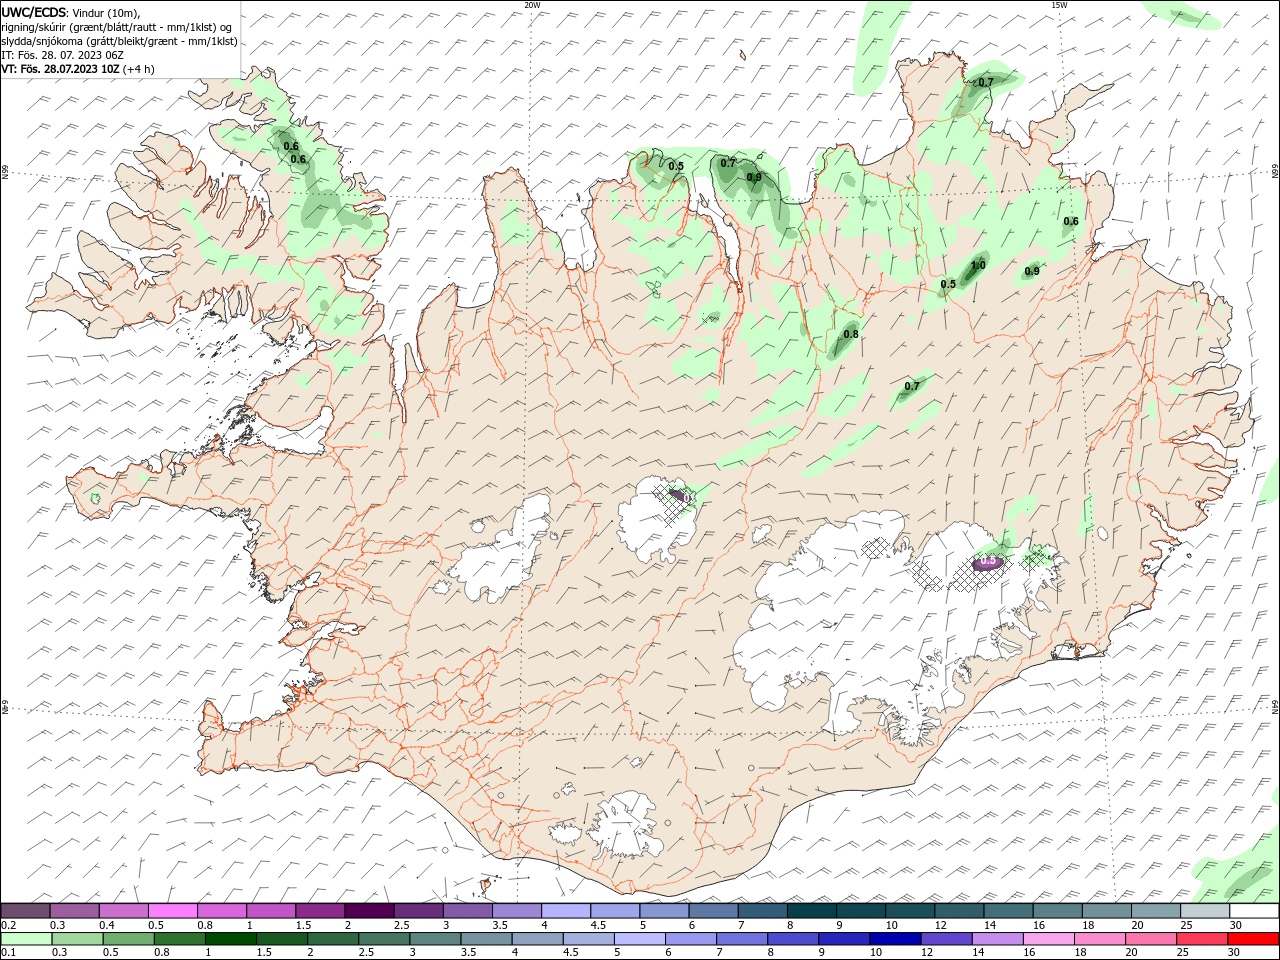Click the 20W longitude label at top
1280x960 pixels.
(532, 5)
